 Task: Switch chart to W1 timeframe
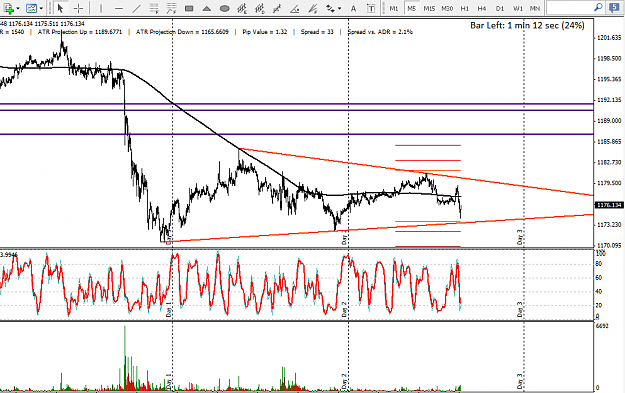(x=518, y=8)
